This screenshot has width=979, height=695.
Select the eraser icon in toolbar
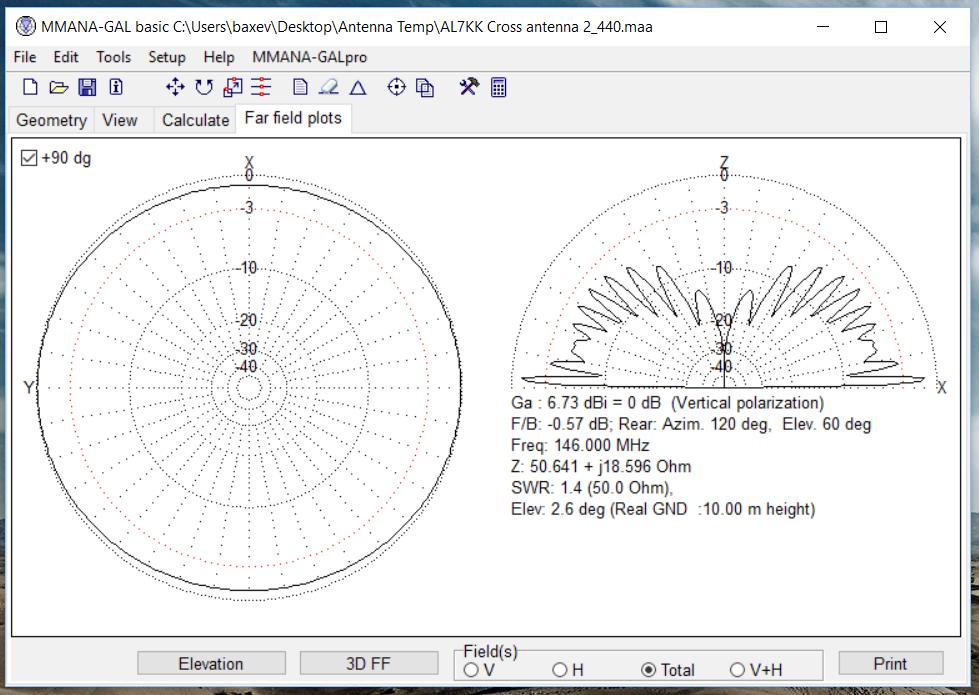pos(328,87)
